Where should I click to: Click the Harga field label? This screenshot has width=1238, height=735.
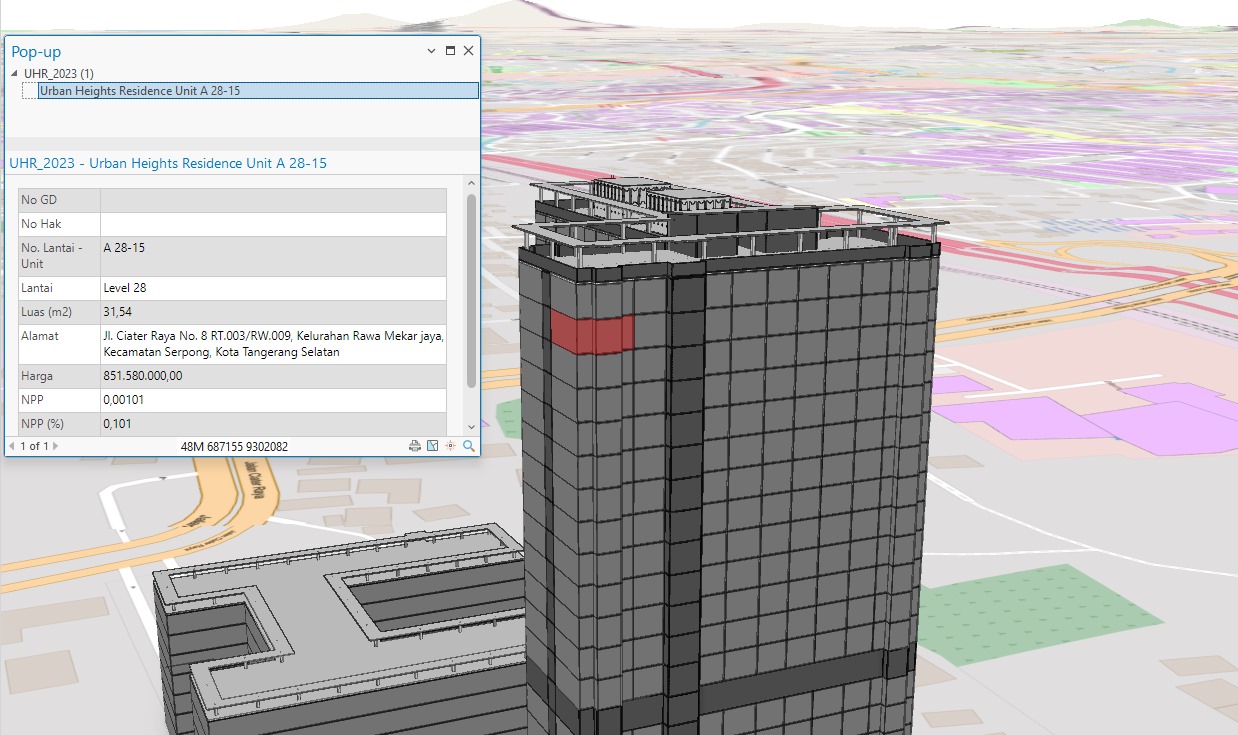[37, 376]
